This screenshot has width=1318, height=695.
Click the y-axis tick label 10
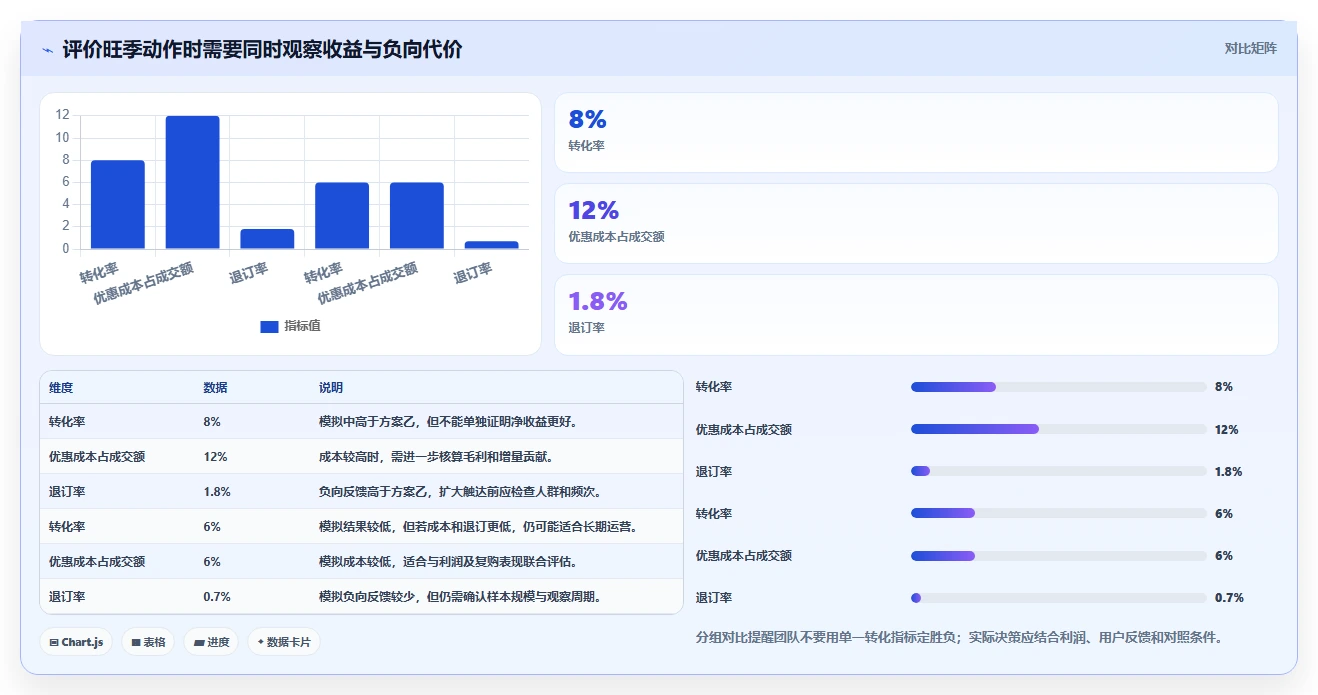[x=62, y=138]
